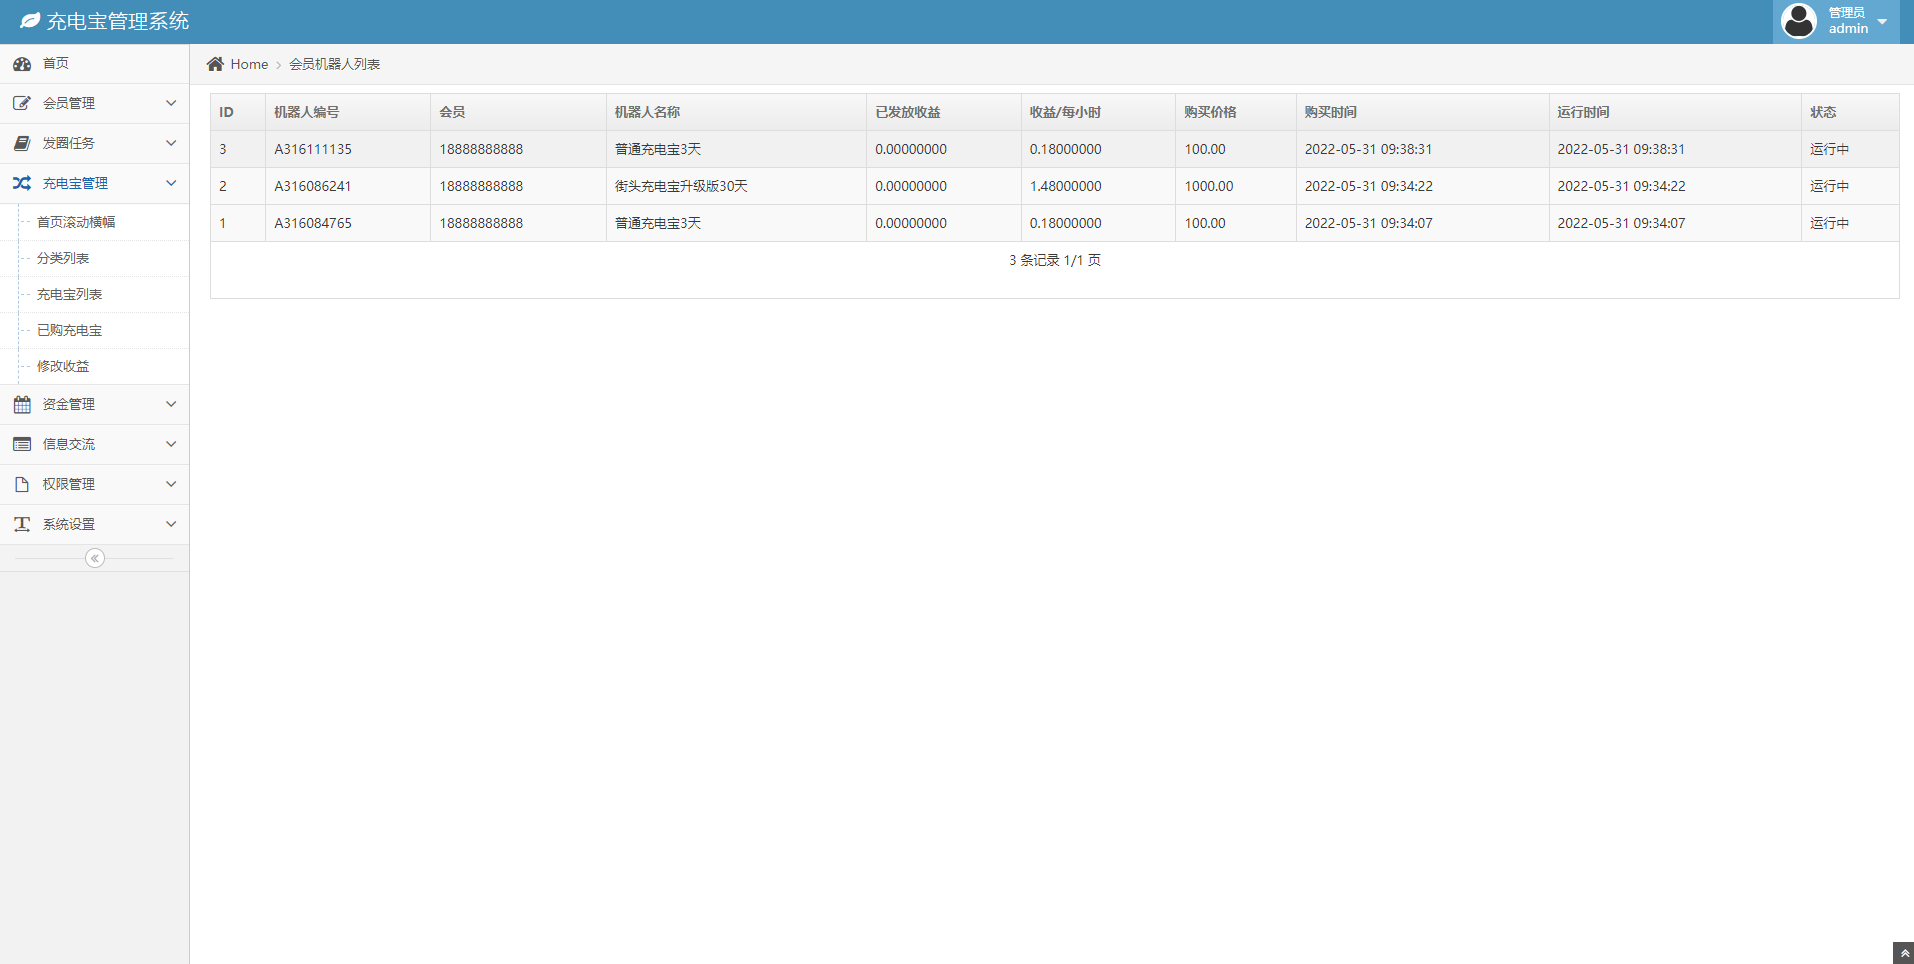Collapse the 充电宝管理 menu chevron

[171, 183]
